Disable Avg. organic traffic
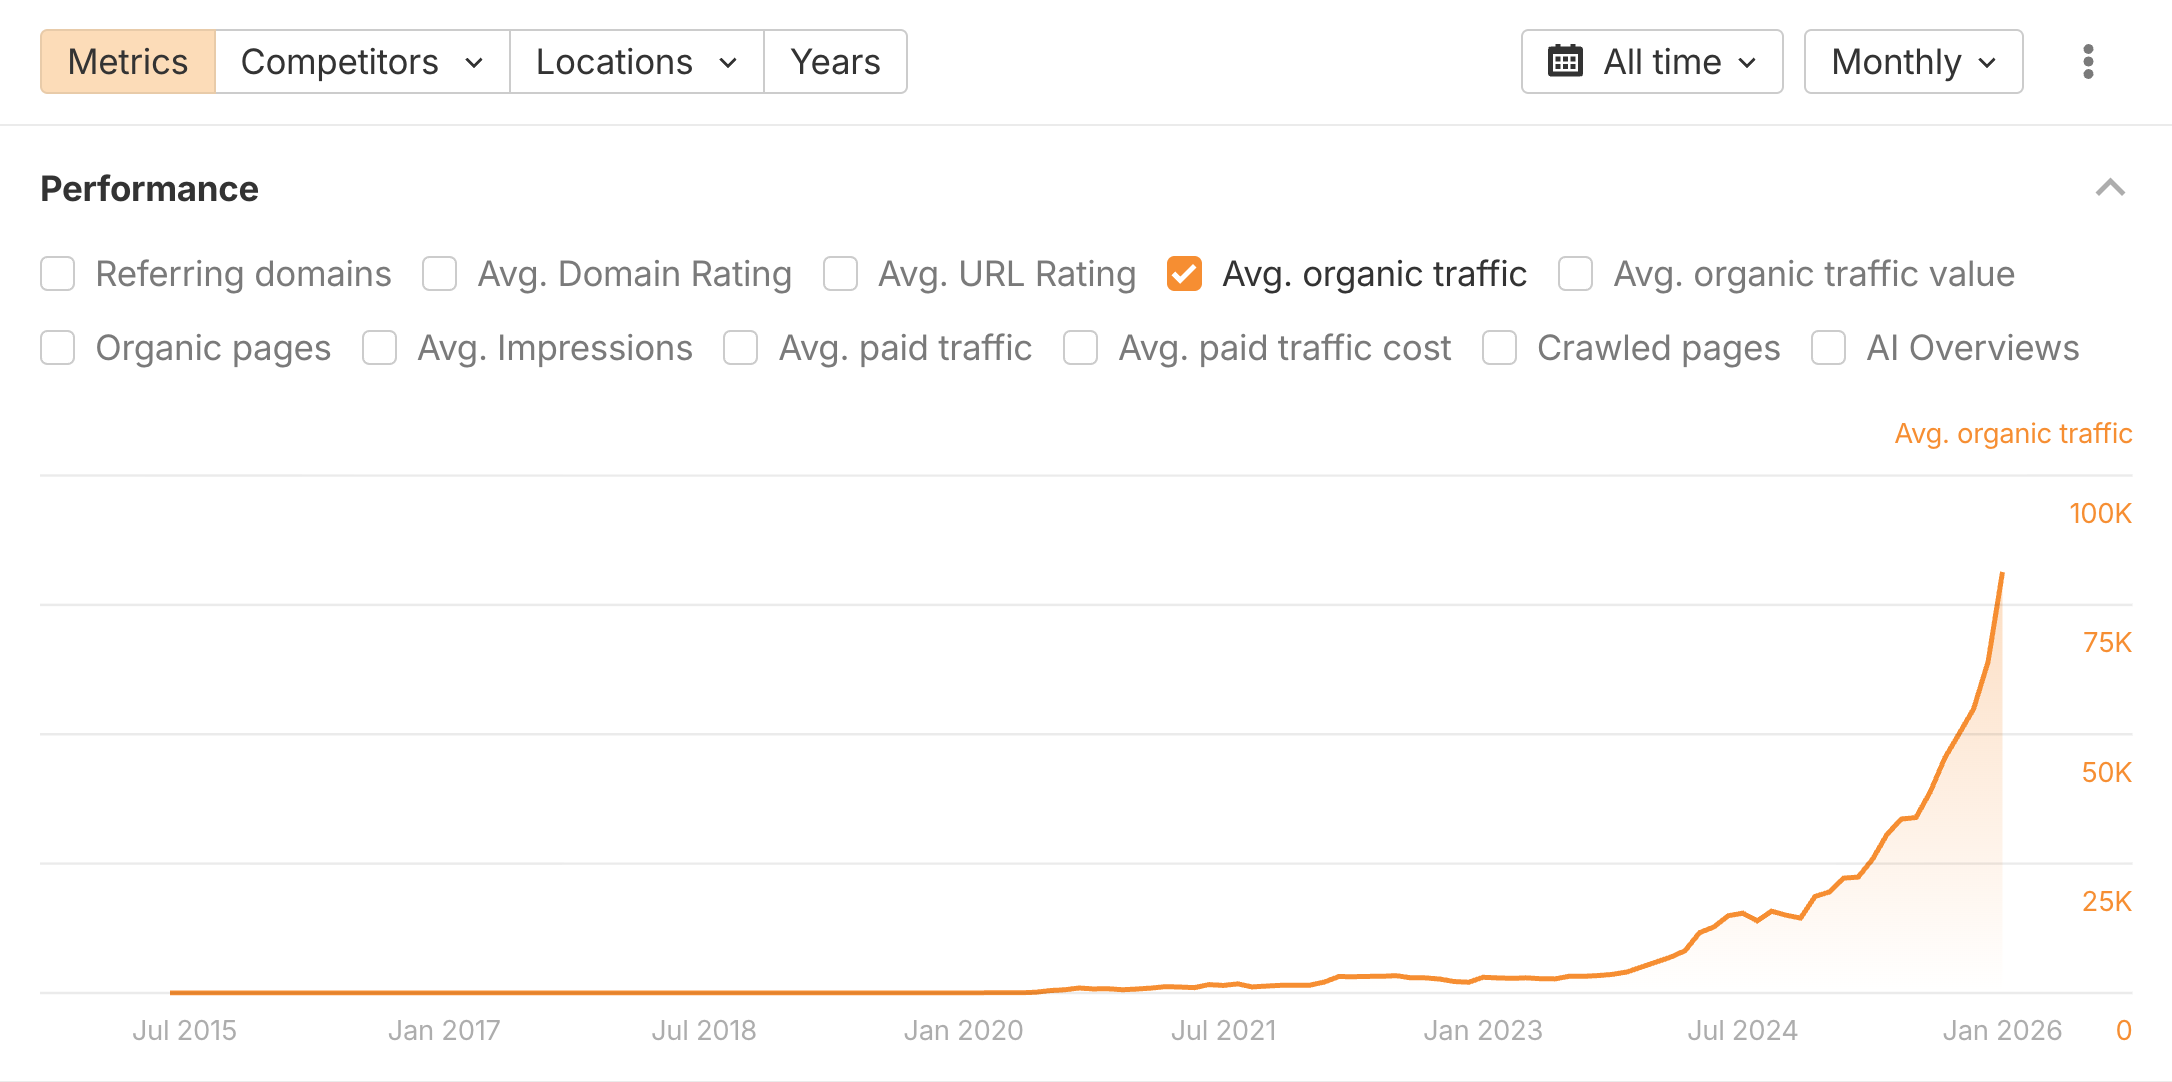The width and height of the screenshot is (2172, 1082). (x=1184, y=273)
